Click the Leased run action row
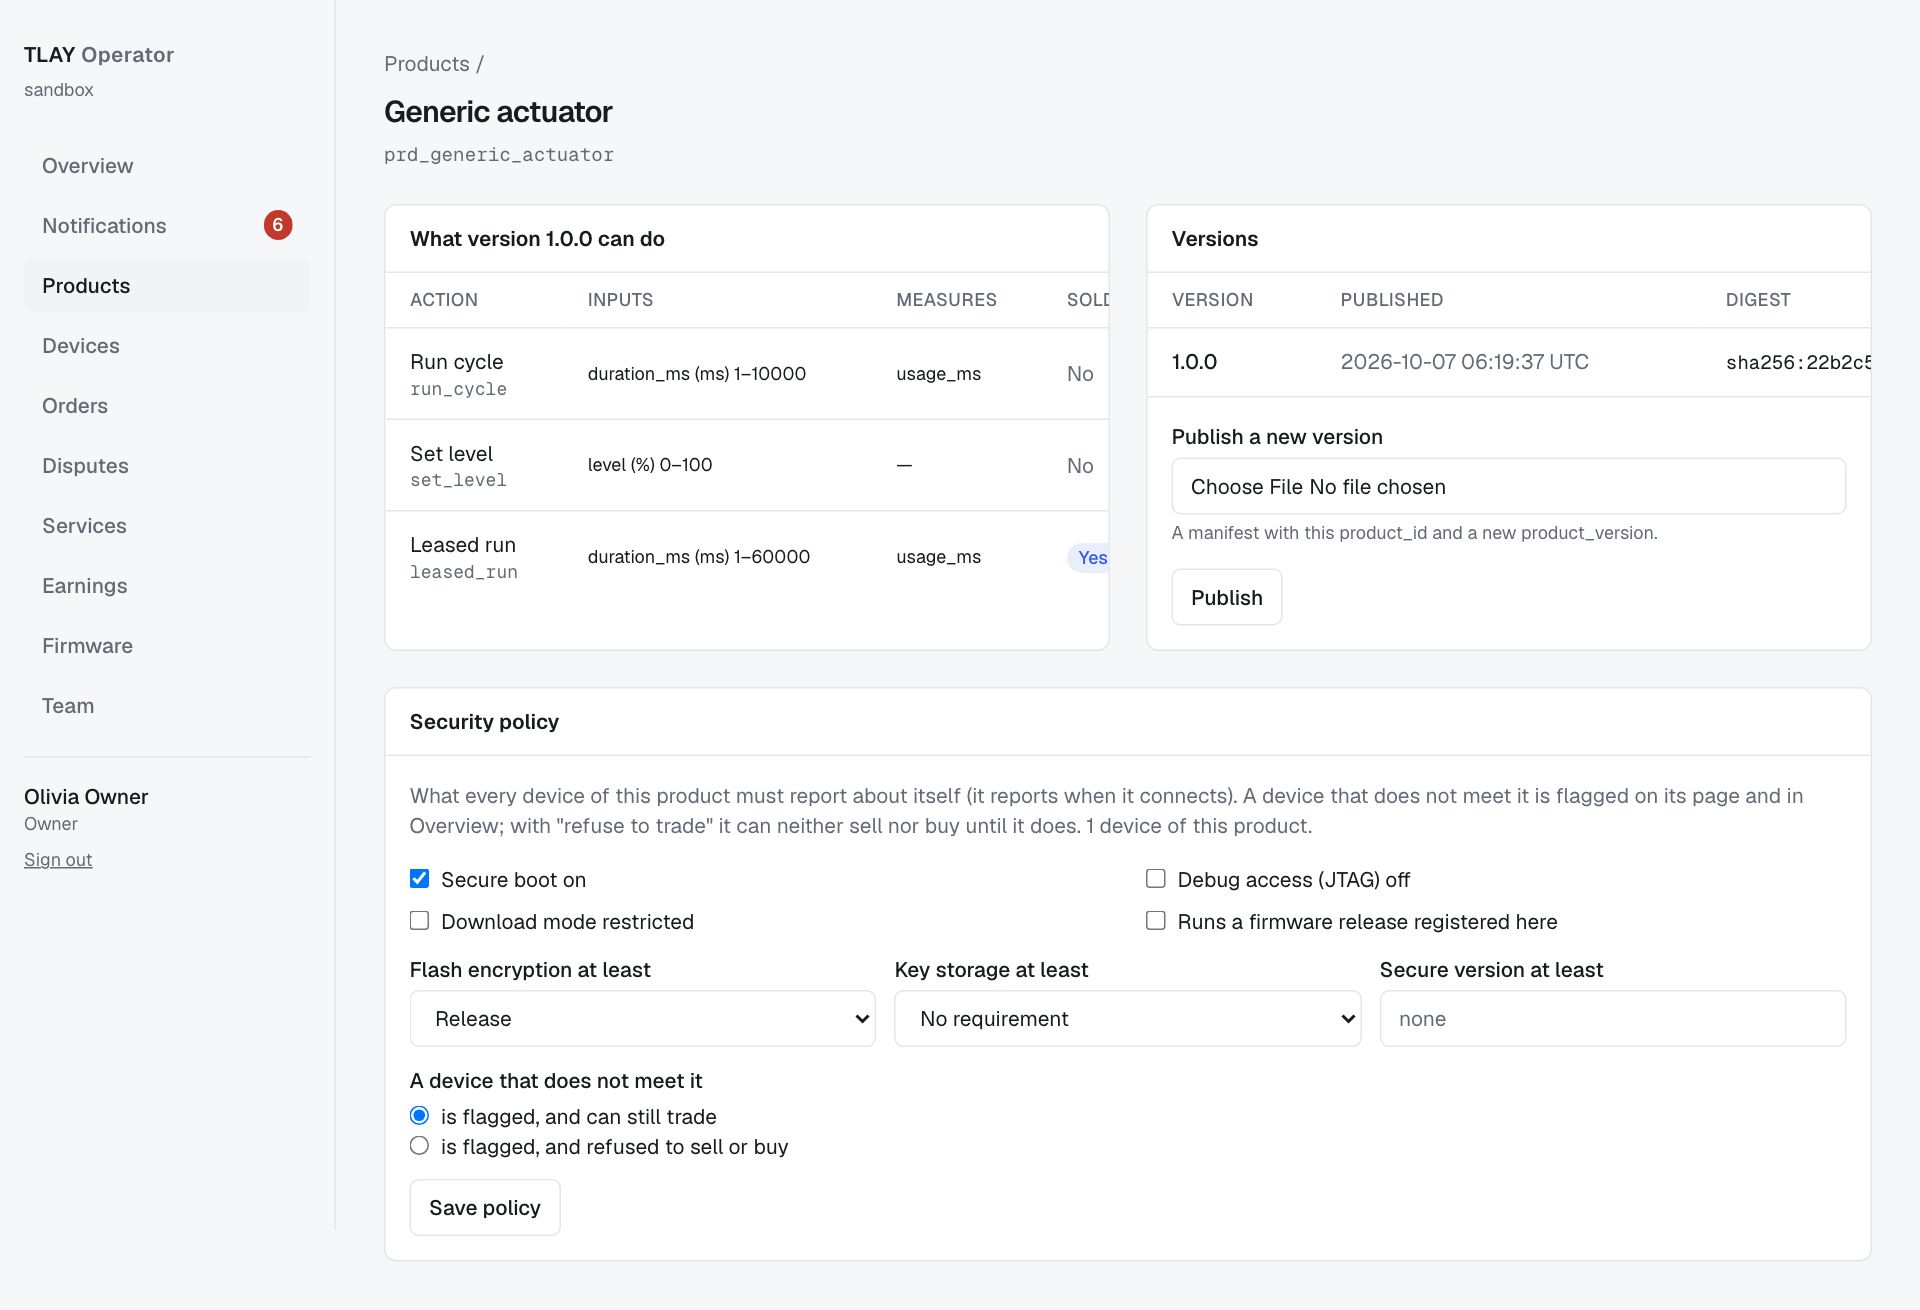1920x1310 pixels. [747, 558]
